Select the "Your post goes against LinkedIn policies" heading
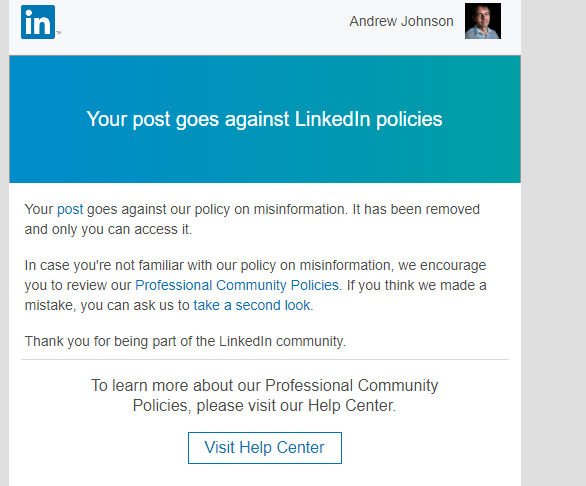This screenshot has height=486, width=586. [265, 119]
